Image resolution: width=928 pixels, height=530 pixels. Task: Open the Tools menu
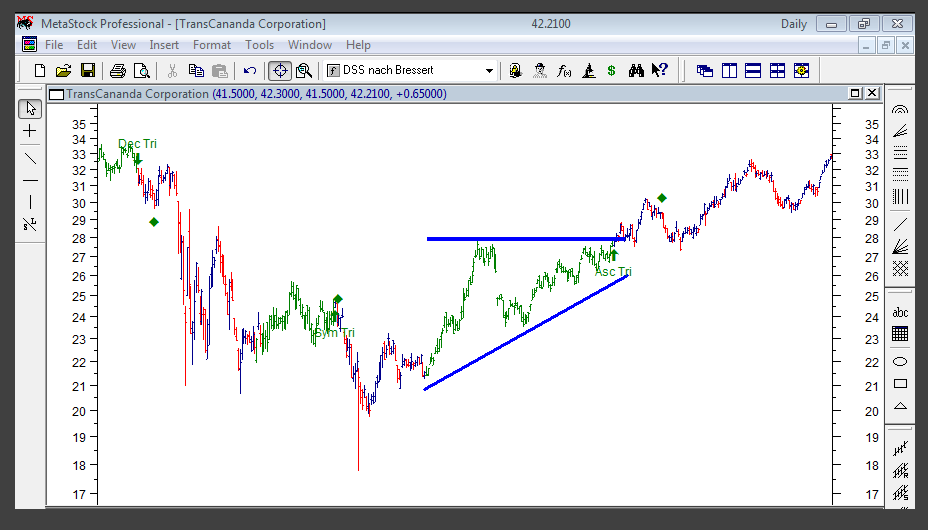click(260, 45)
